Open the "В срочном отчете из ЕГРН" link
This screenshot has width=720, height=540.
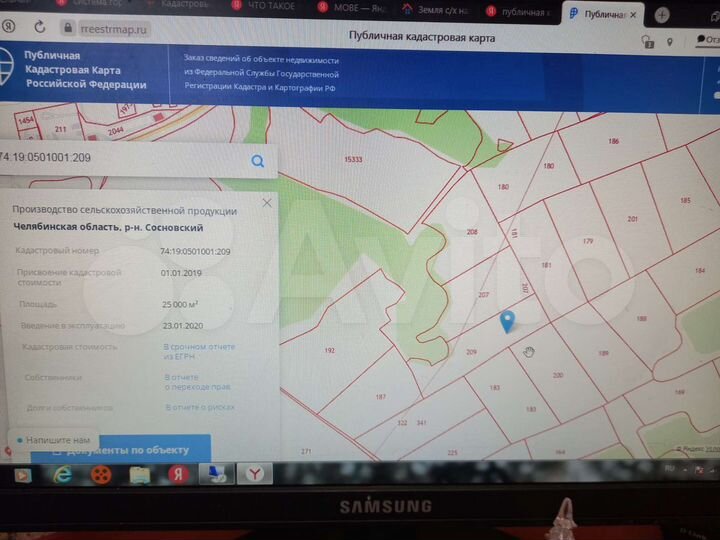pos(199,351)
